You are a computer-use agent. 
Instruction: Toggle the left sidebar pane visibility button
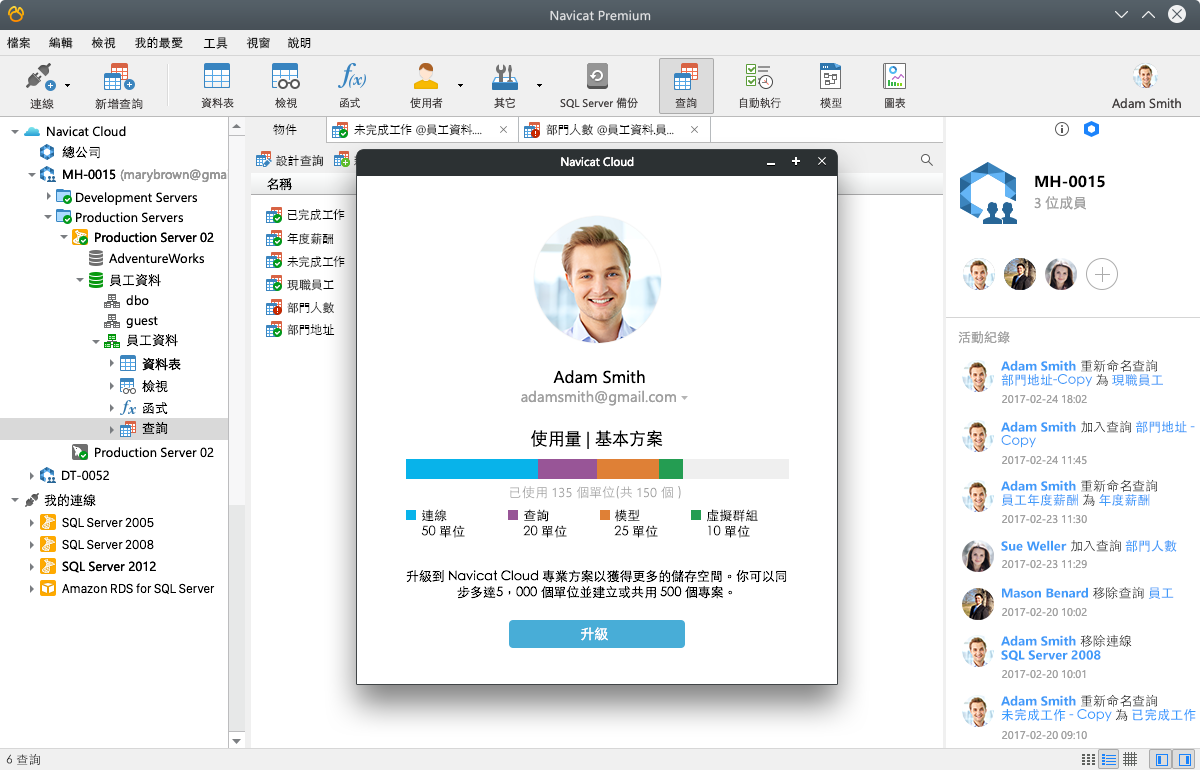pos(1161,760)
